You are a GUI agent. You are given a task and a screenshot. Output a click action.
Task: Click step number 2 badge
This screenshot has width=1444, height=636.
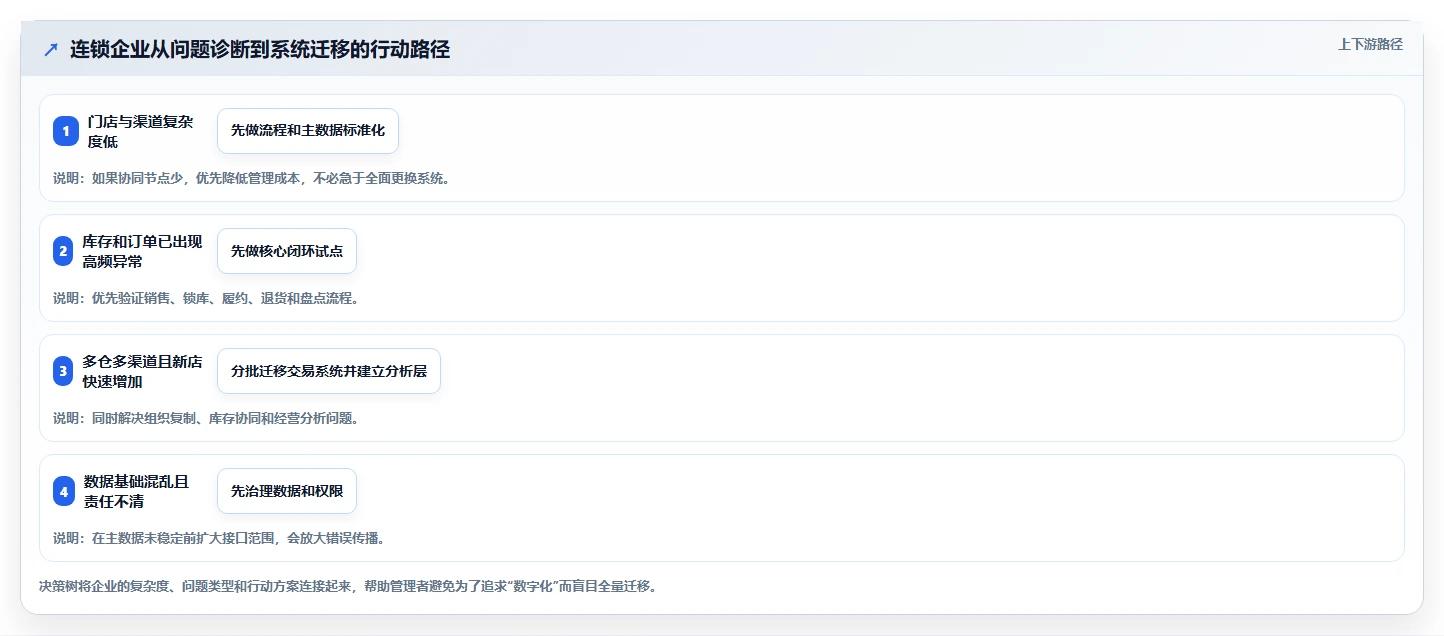pyautogui.click(x=64, y=251)
